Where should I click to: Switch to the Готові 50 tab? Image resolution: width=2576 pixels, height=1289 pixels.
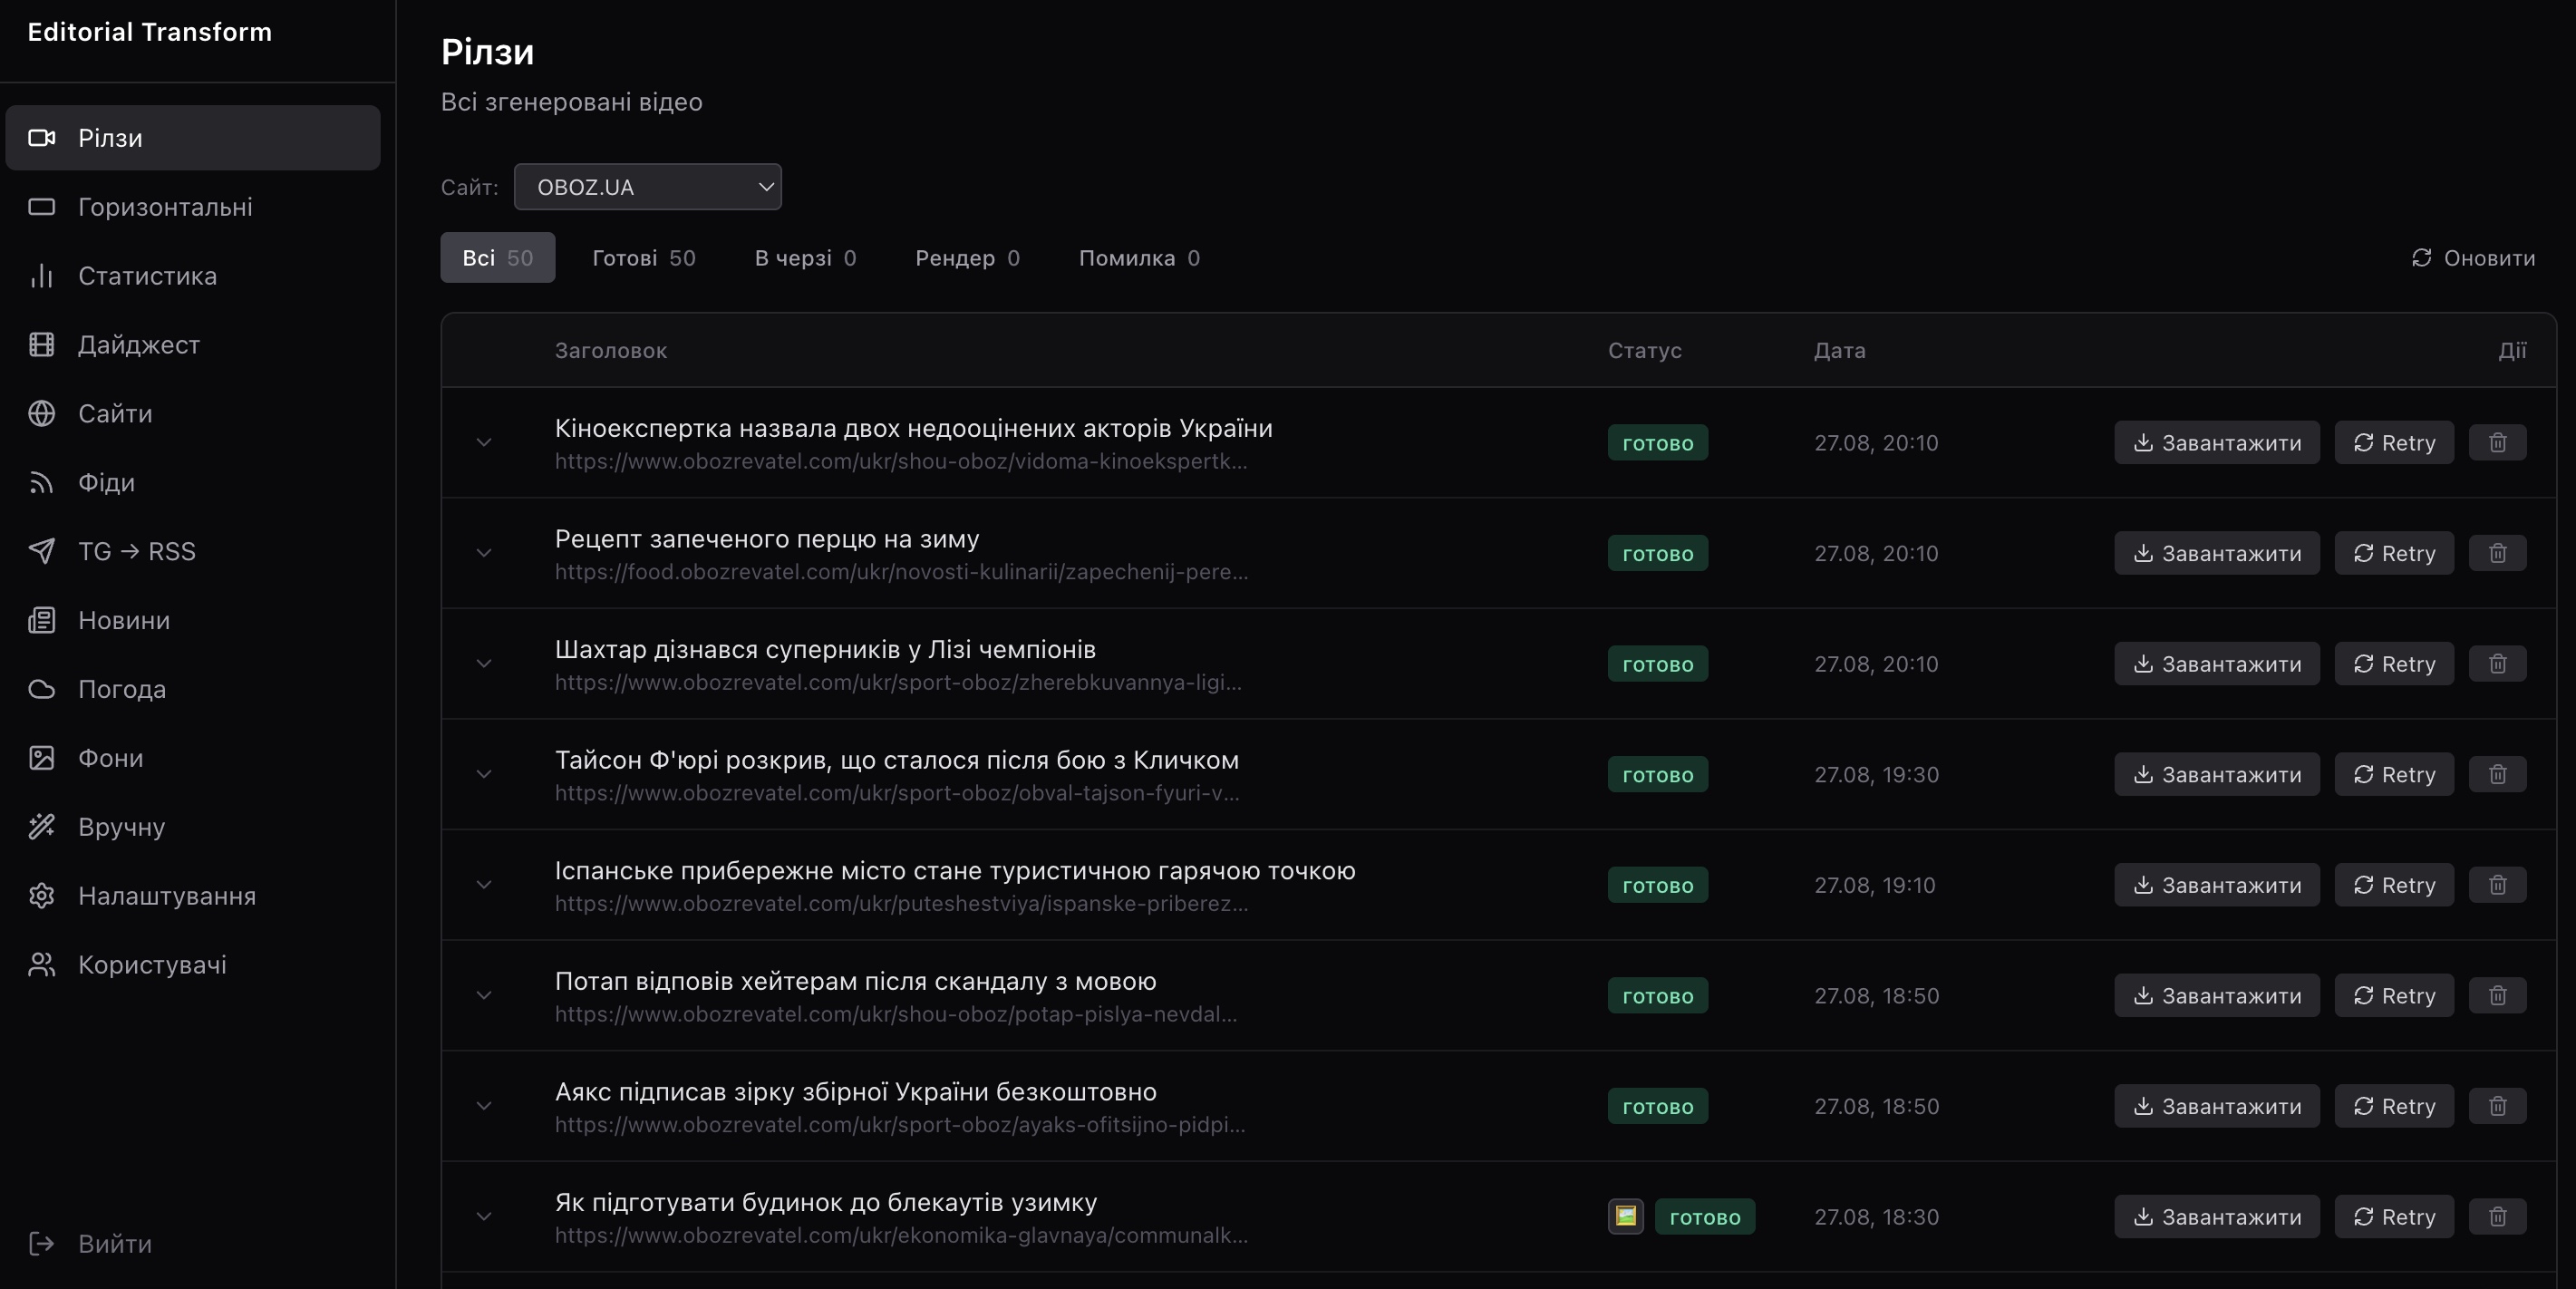pos(643,258)
